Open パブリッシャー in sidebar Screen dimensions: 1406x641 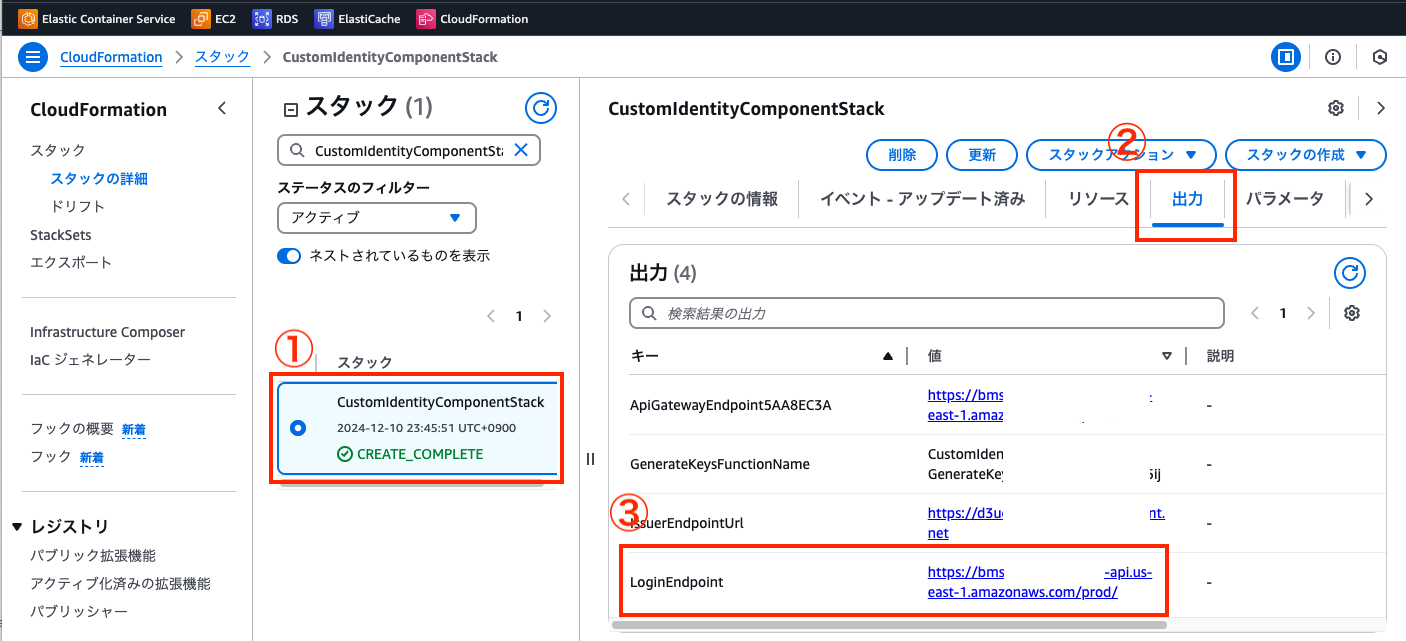tap(79, 611)
